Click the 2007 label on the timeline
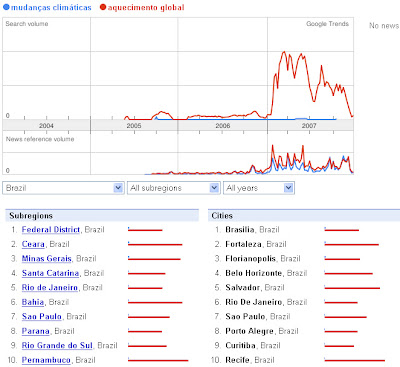This screenshot has height=367, width=400. (x=309, y=126)
